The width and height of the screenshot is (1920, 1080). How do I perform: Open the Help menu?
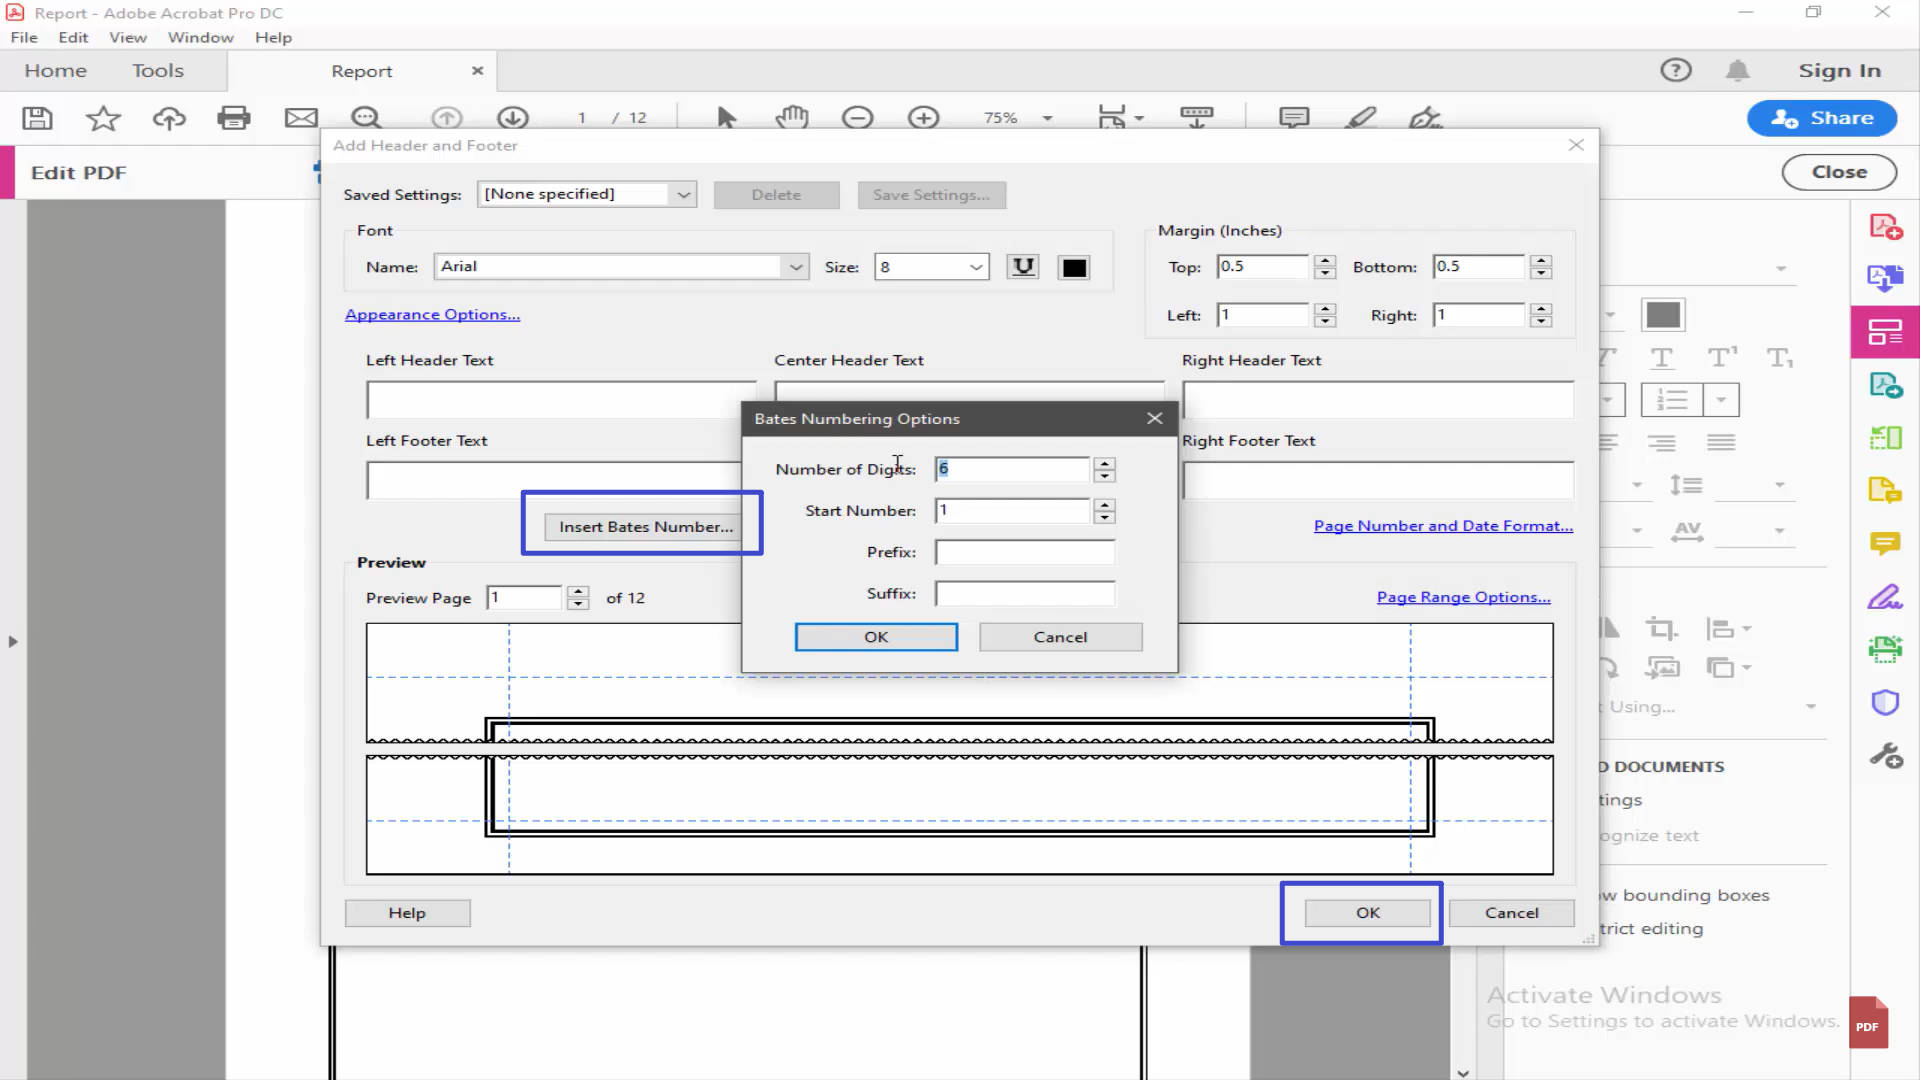click(273, 37)
